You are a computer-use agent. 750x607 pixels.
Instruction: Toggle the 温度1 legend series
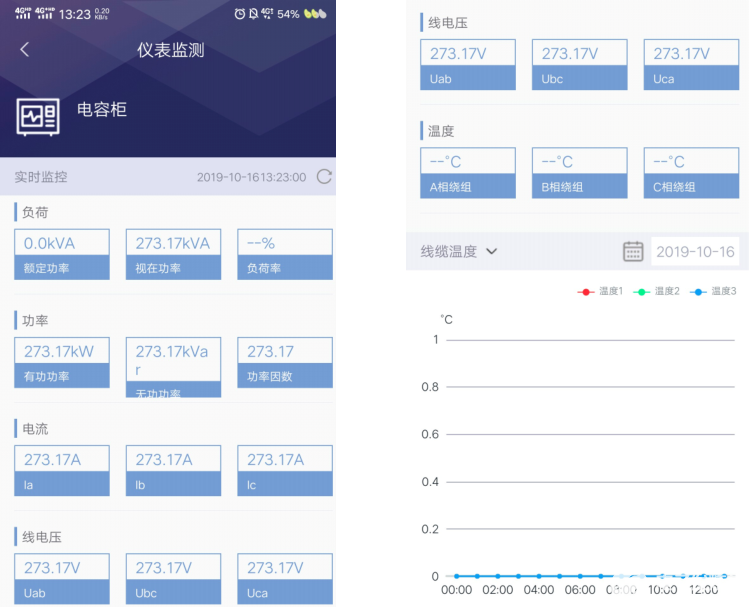coord(600,291)
